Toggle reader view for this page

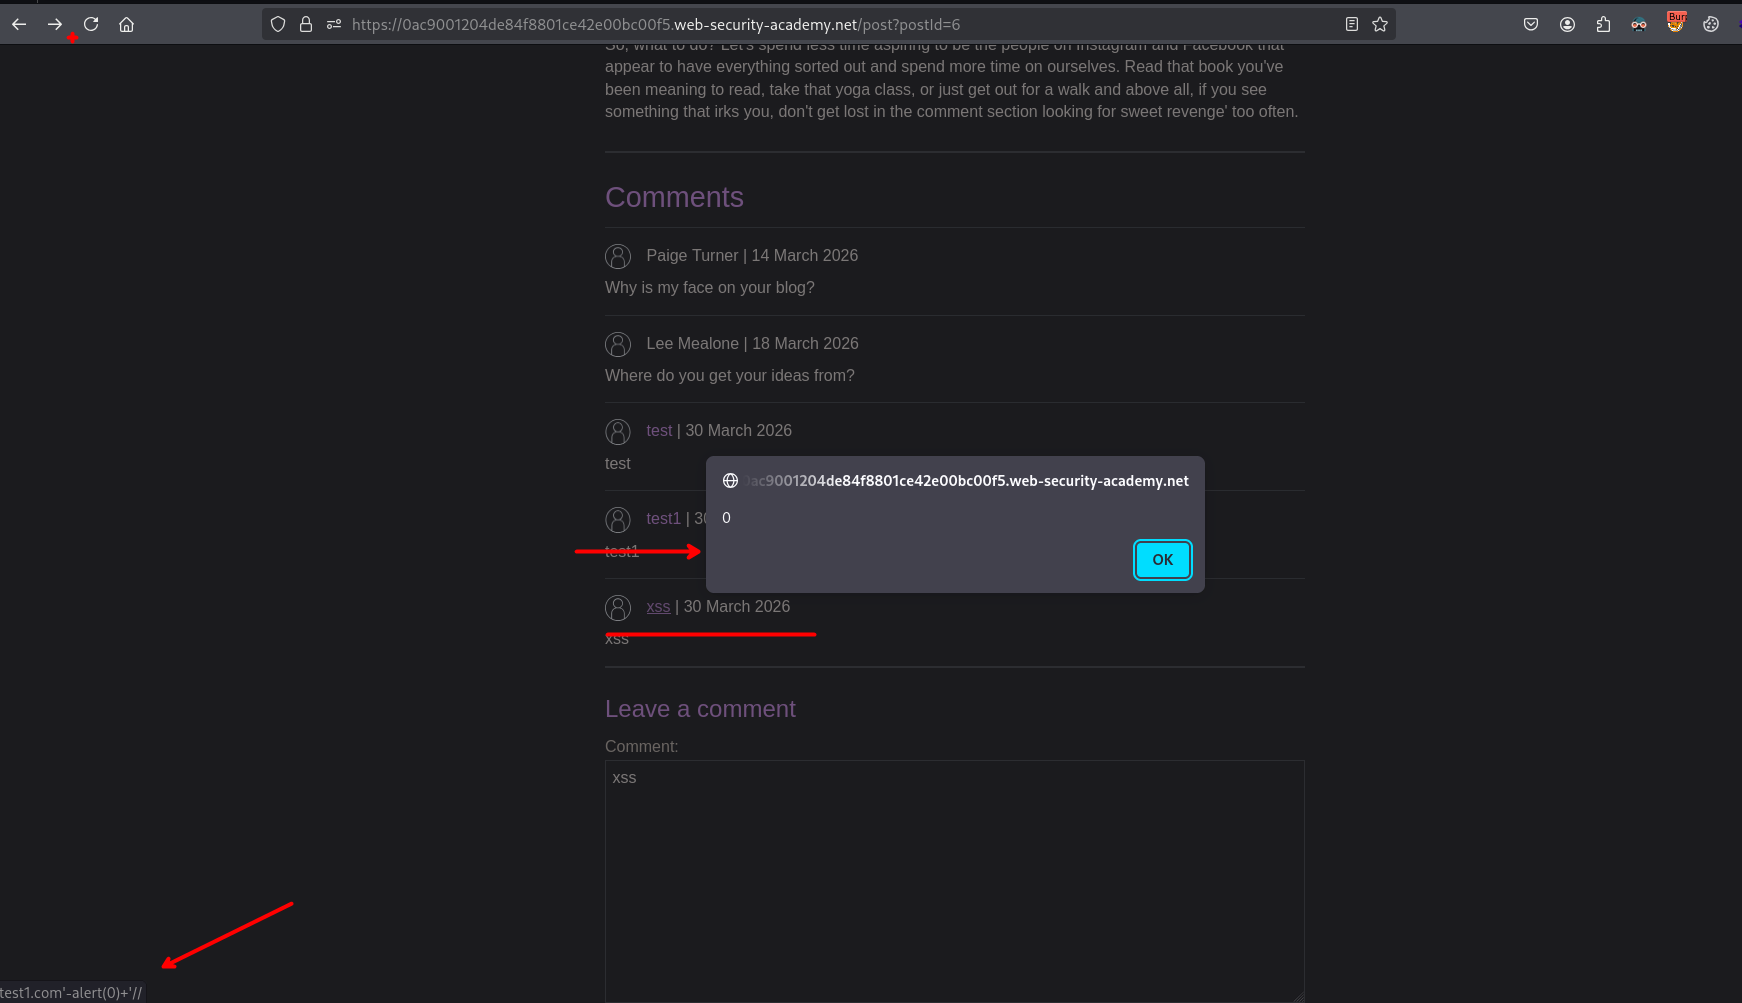(1351, 24)
